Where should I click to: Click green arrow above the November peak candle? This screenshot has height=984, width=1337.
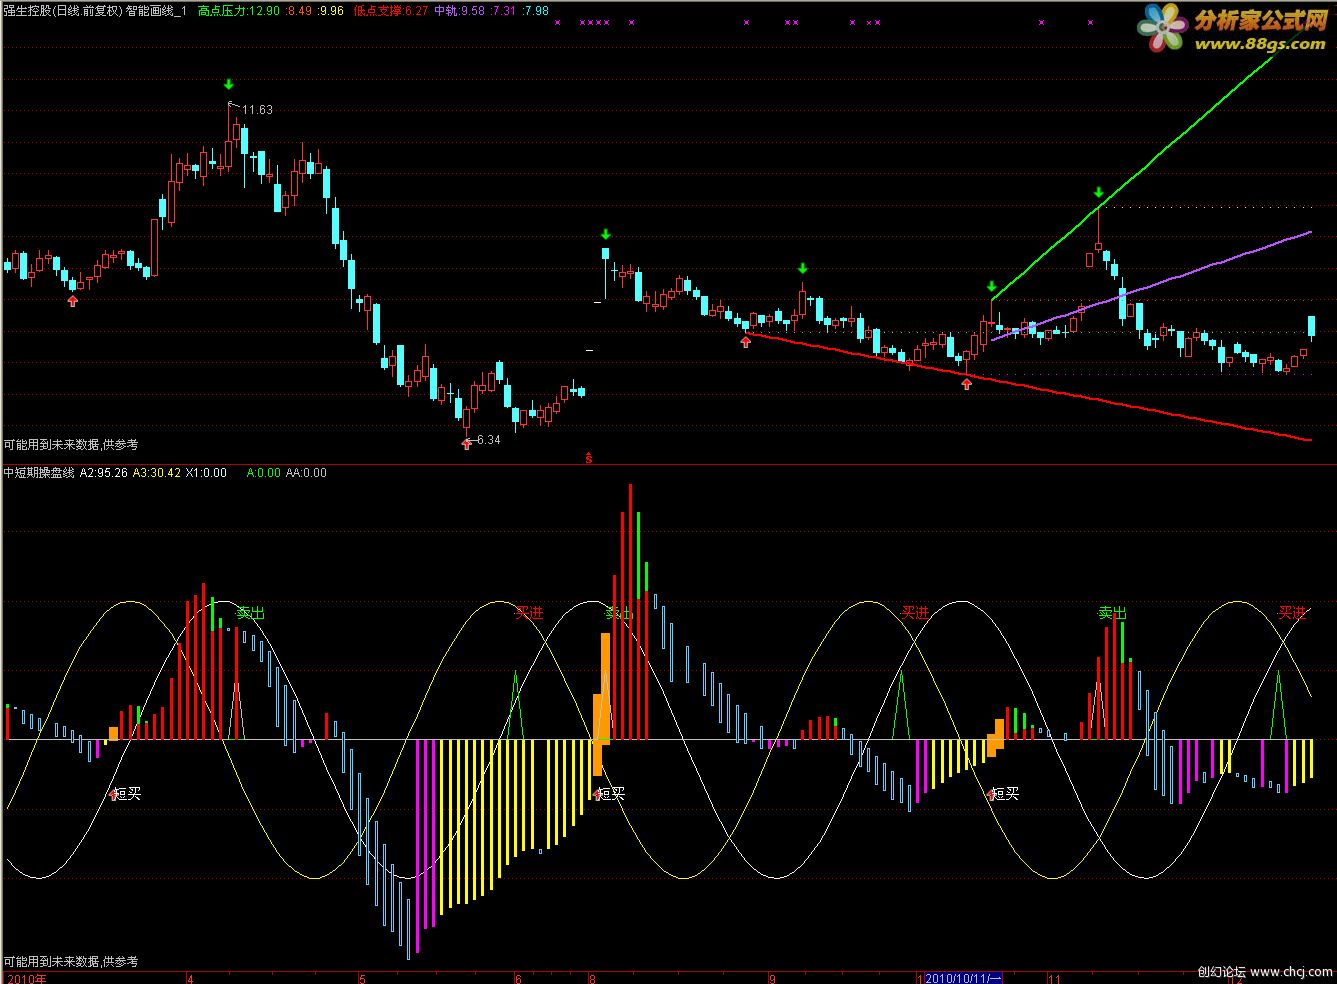coord(1098,192)
